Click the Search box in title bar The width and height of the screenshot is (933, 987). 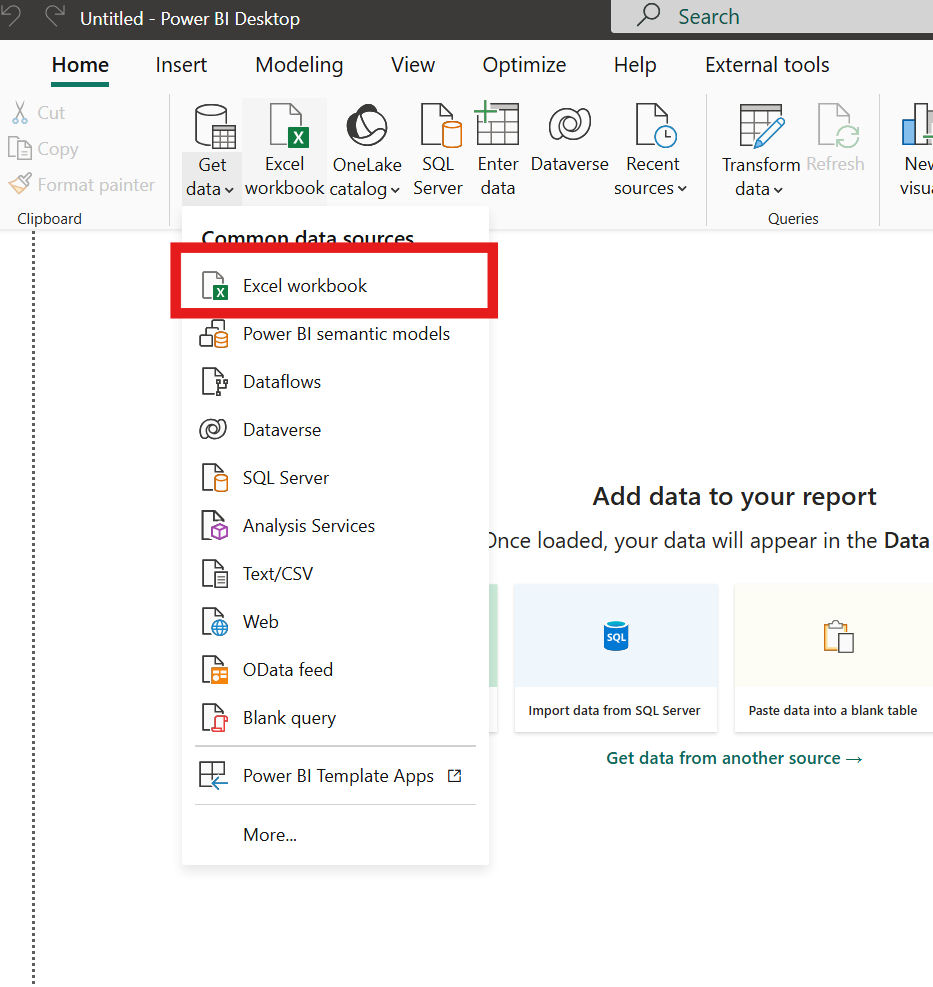[x=772, y=16]
